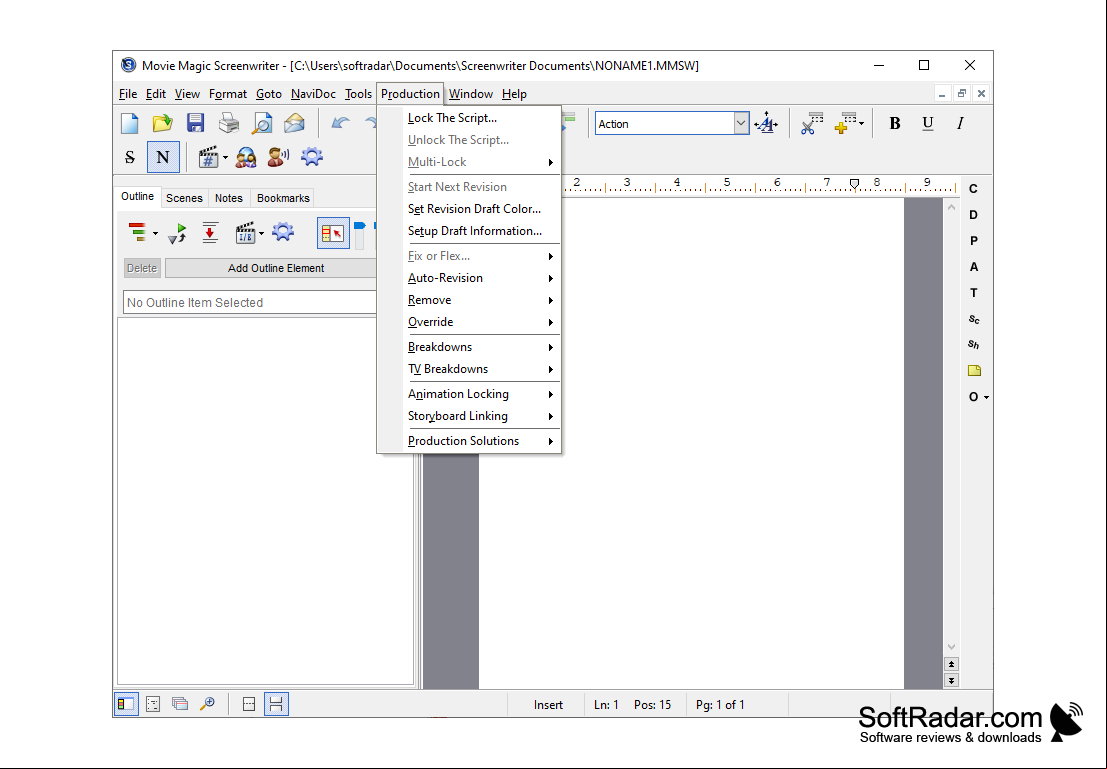The width and height of the screenshot is (1107, 769).
Task: Select the Outline tab
Action: click(137, 196)
